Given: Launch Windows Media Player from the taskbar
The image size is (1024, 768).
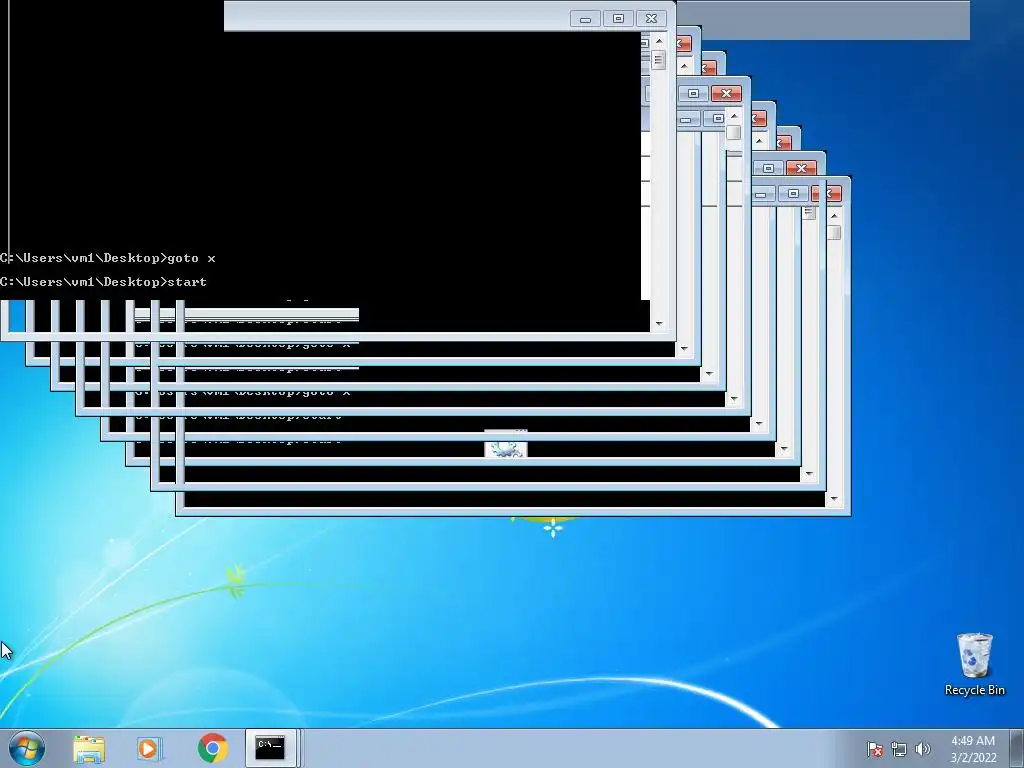Looking at the screenshot, I should [148, 748].
